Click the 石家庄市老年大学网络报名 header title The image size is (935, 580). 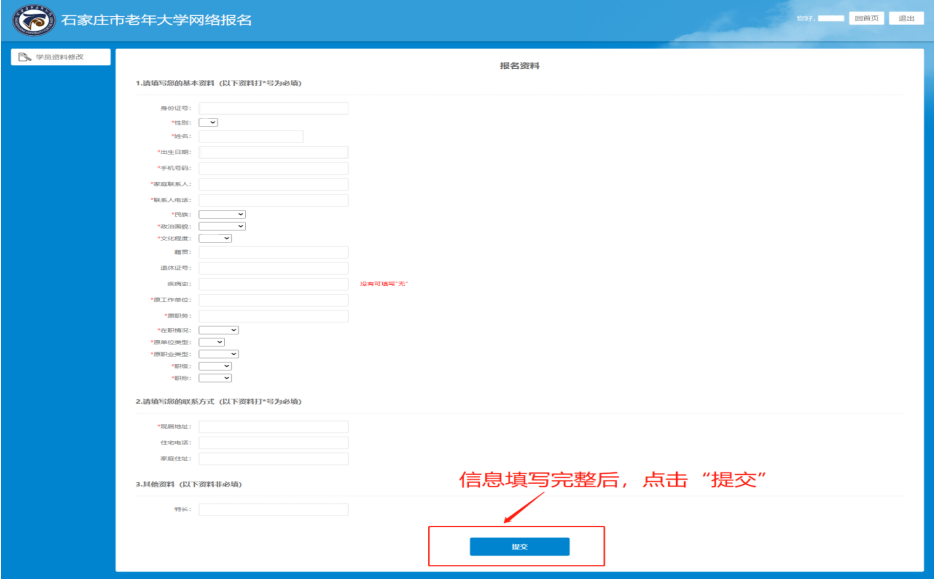[156, 20]
